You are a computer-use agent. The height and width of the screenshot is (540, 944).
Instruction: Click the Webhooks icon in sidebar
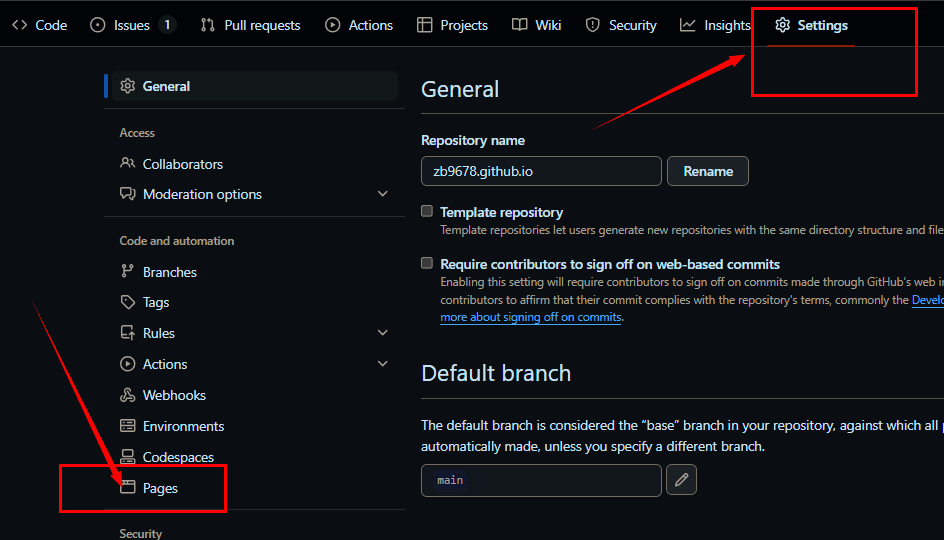(127, 395)
